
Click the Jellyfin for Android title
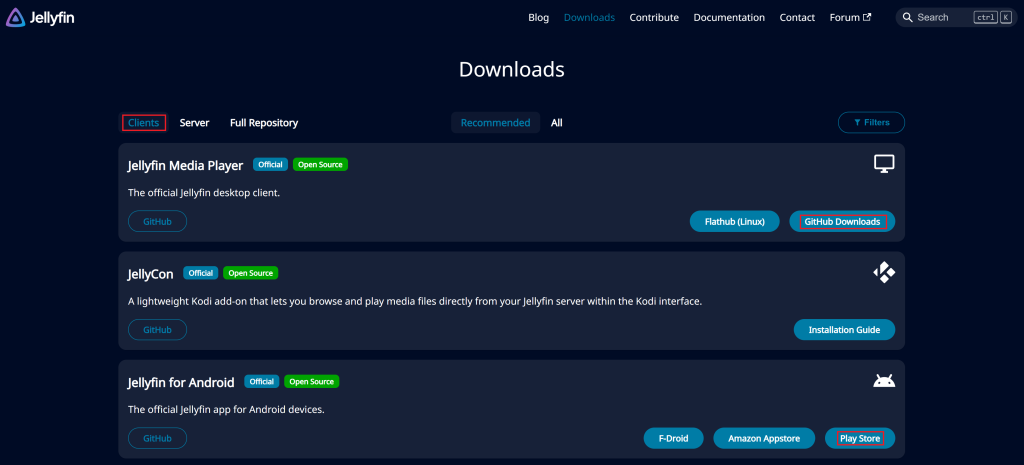(x=181, y=383)
